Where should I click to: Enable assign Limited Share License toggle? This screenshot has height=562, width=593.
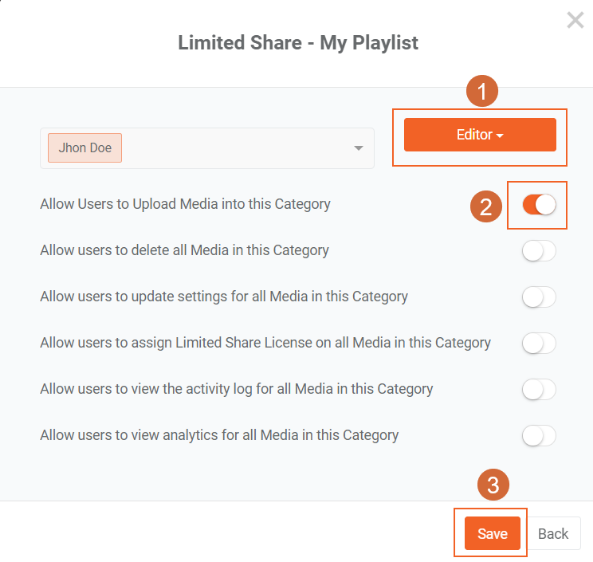pos(539,343)
